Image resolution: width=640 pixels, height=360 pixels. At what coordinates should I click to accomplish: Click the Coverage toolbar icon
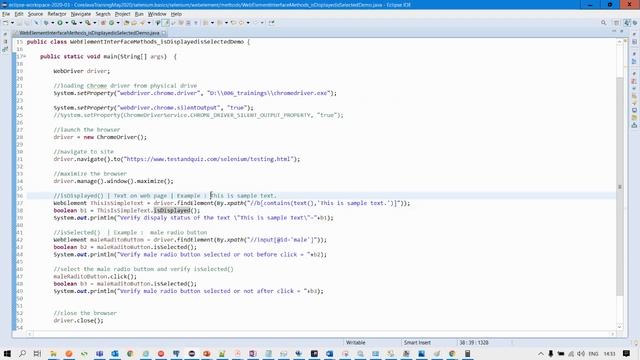[x=74, y=23]
